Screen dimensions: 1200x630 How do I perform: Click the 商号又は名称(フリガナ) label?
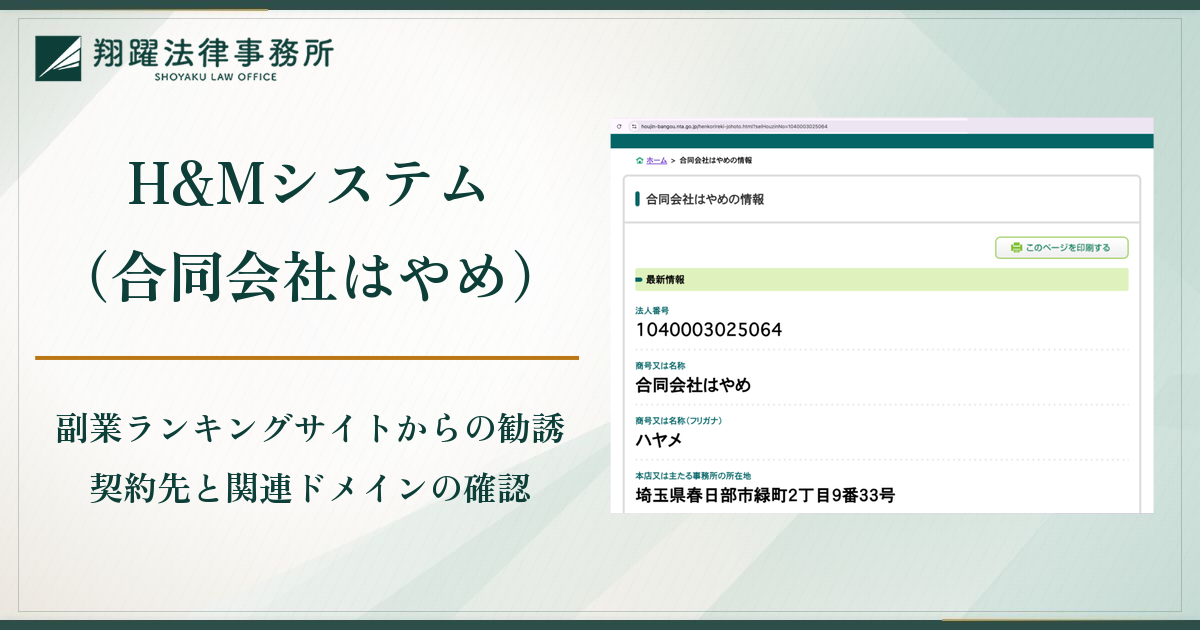[678, 420]
